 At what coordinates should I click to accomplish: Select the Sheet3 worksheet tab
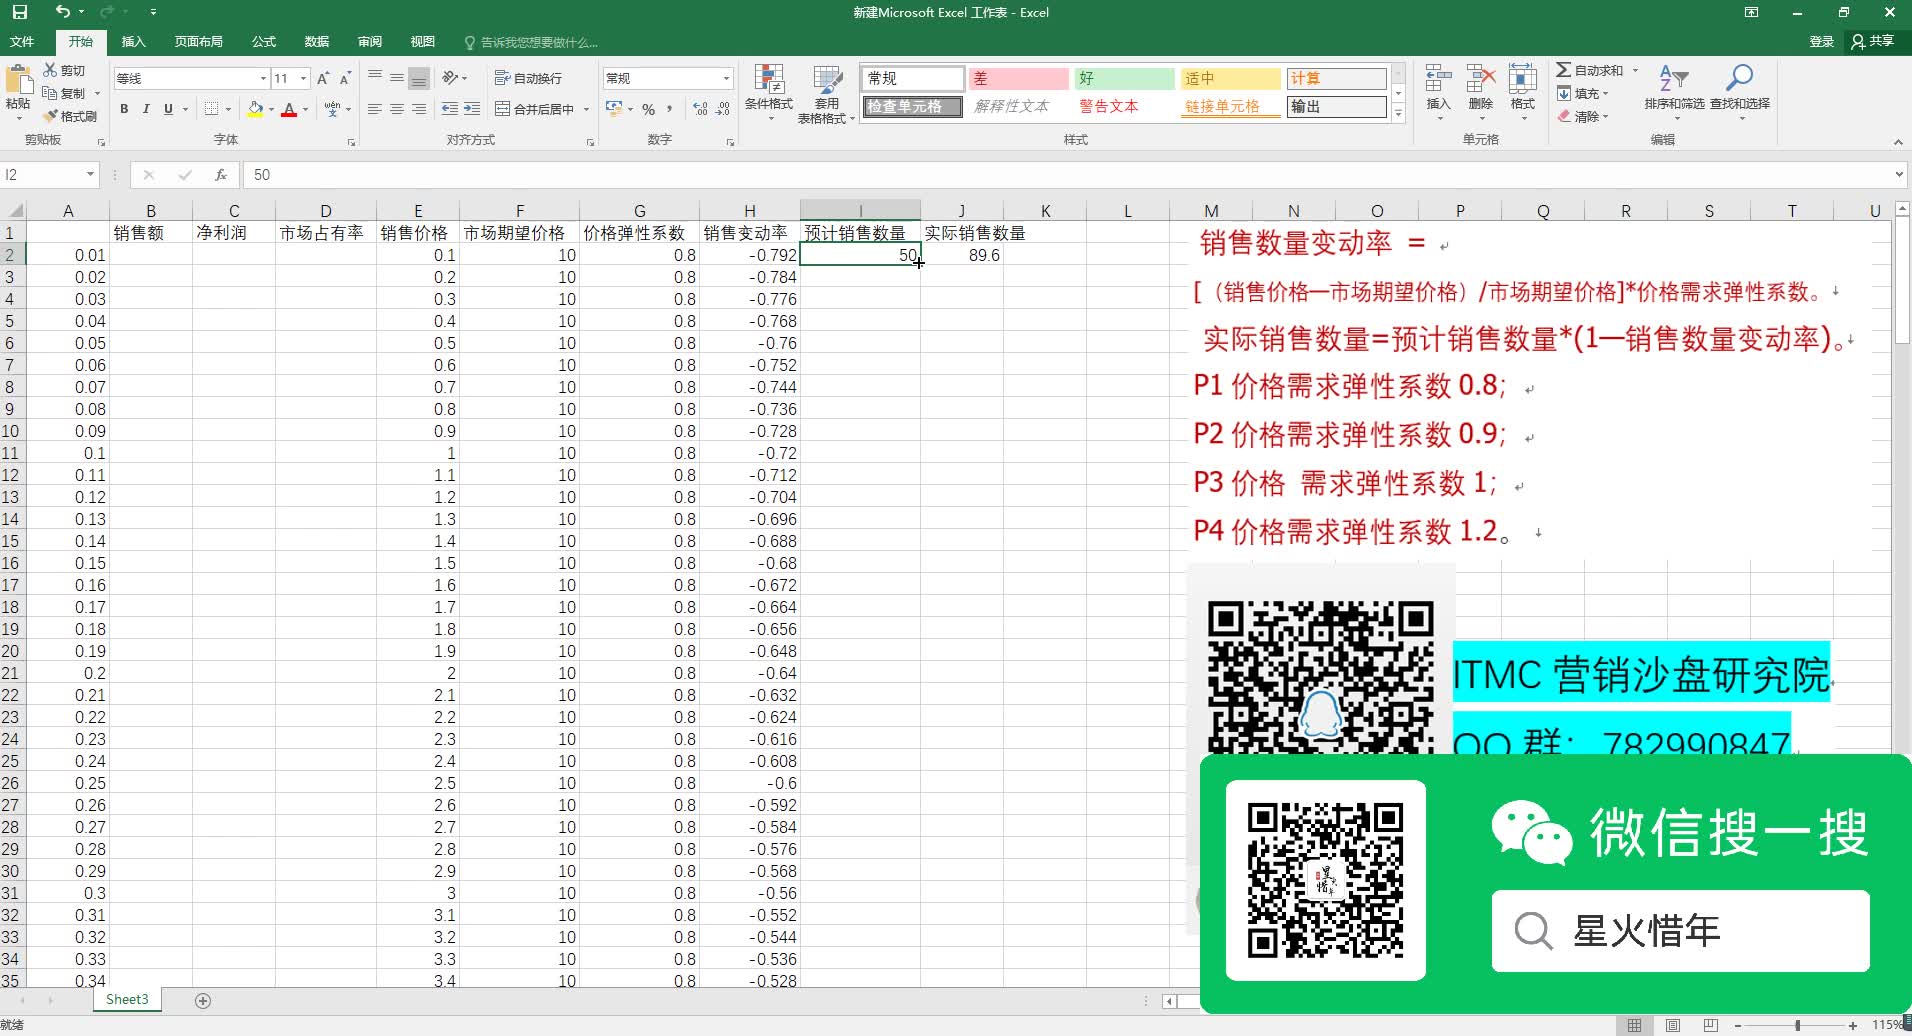click(127, 999)
